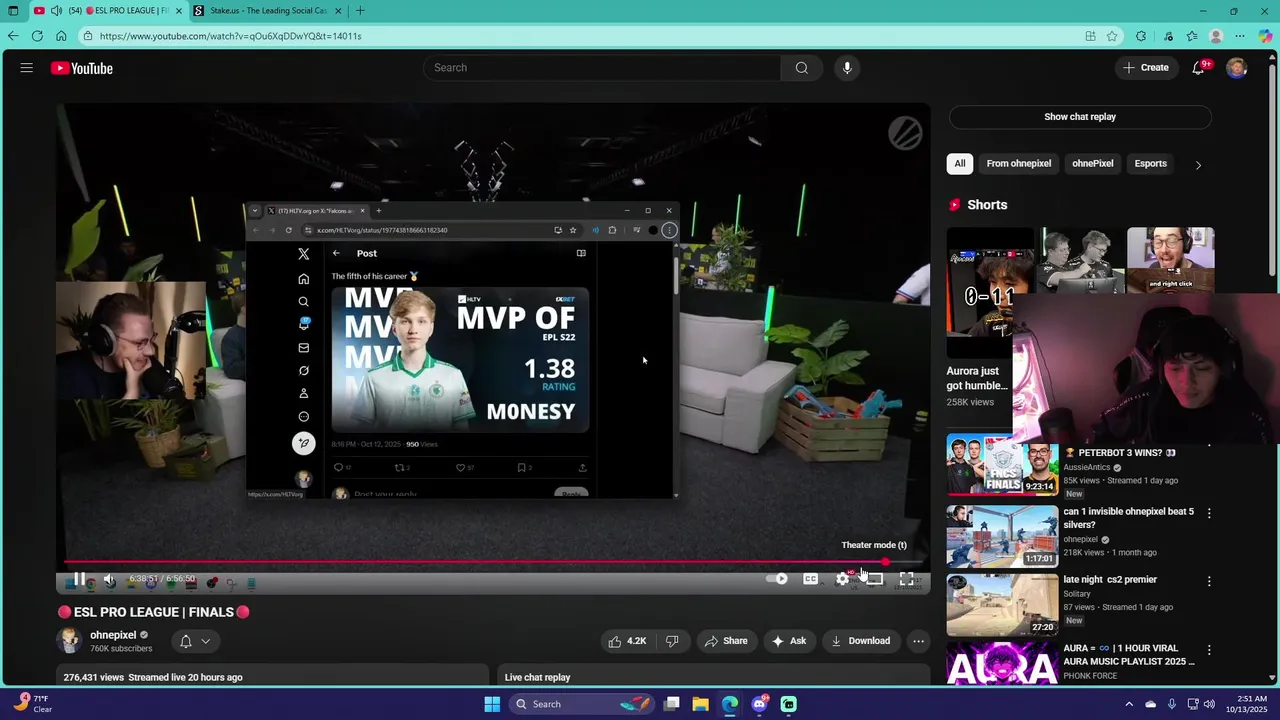The image size is (1280, 720).
Task: Mute the video player audio
Action: [110, 579]
